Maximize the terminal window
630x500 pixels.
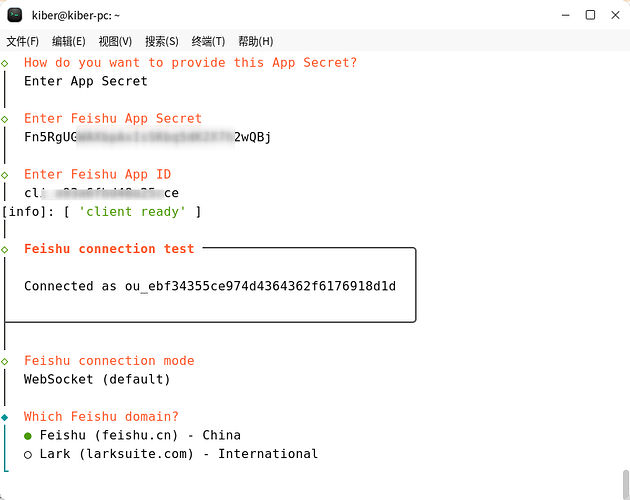(x=590, y=15)
